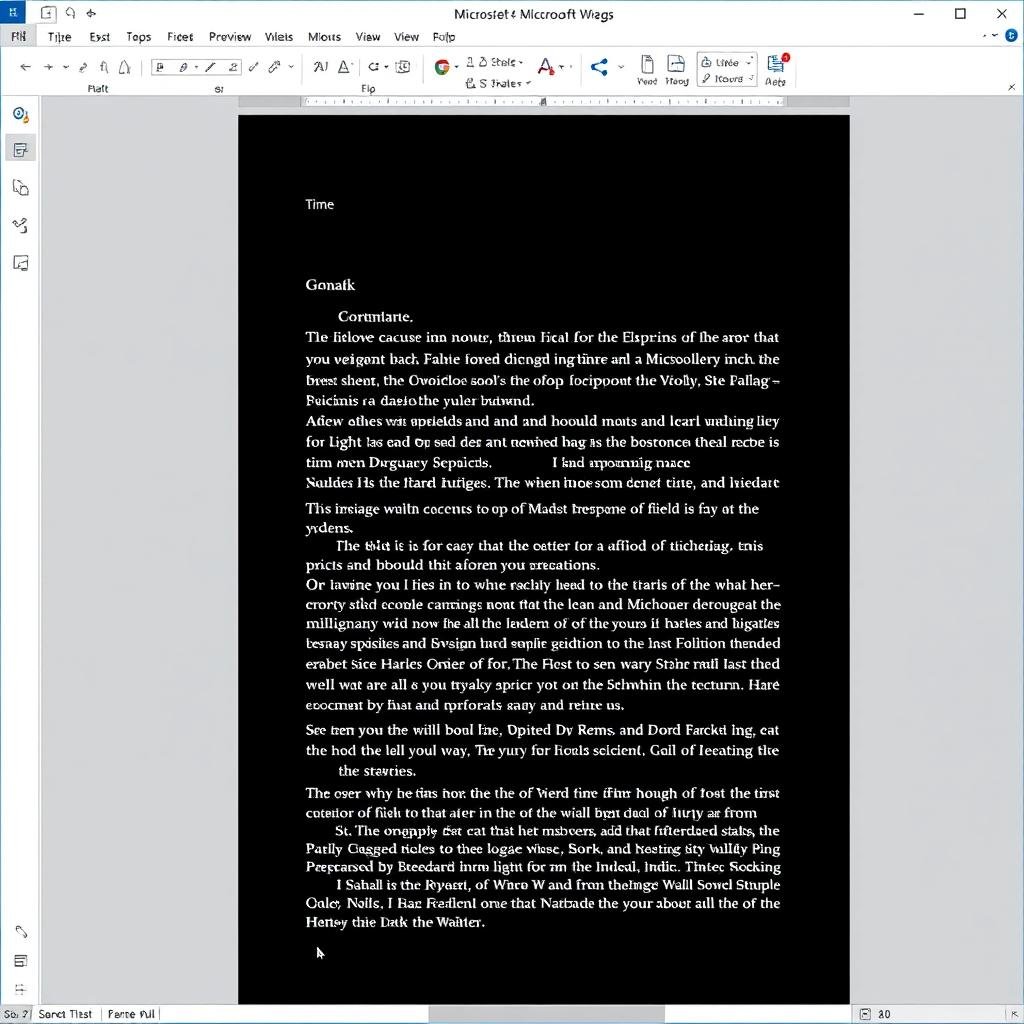1024x1024 pixels.
Task: Click the layout icon beside the 80 zoom value
Action: 865,1014
